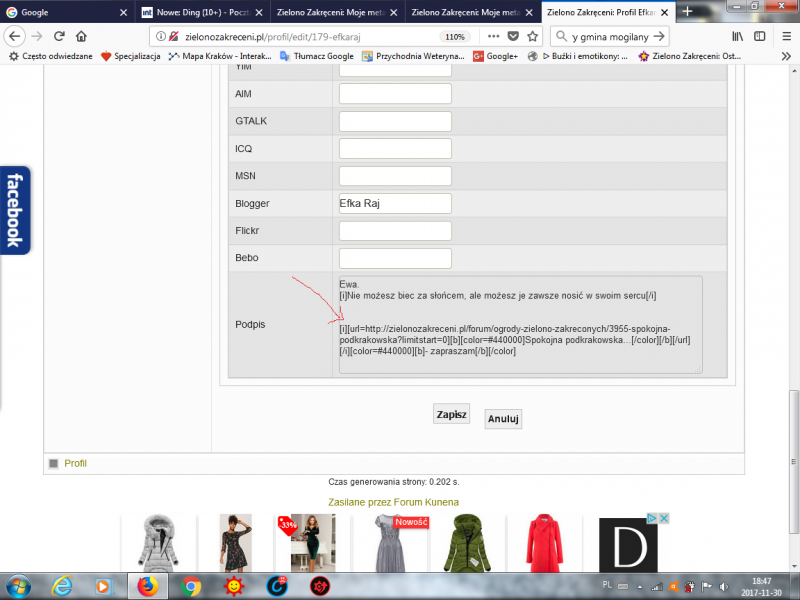This screenshot has width=800, height=600.
Task: Close the ad using the X icon
Action: click(663, 518)
